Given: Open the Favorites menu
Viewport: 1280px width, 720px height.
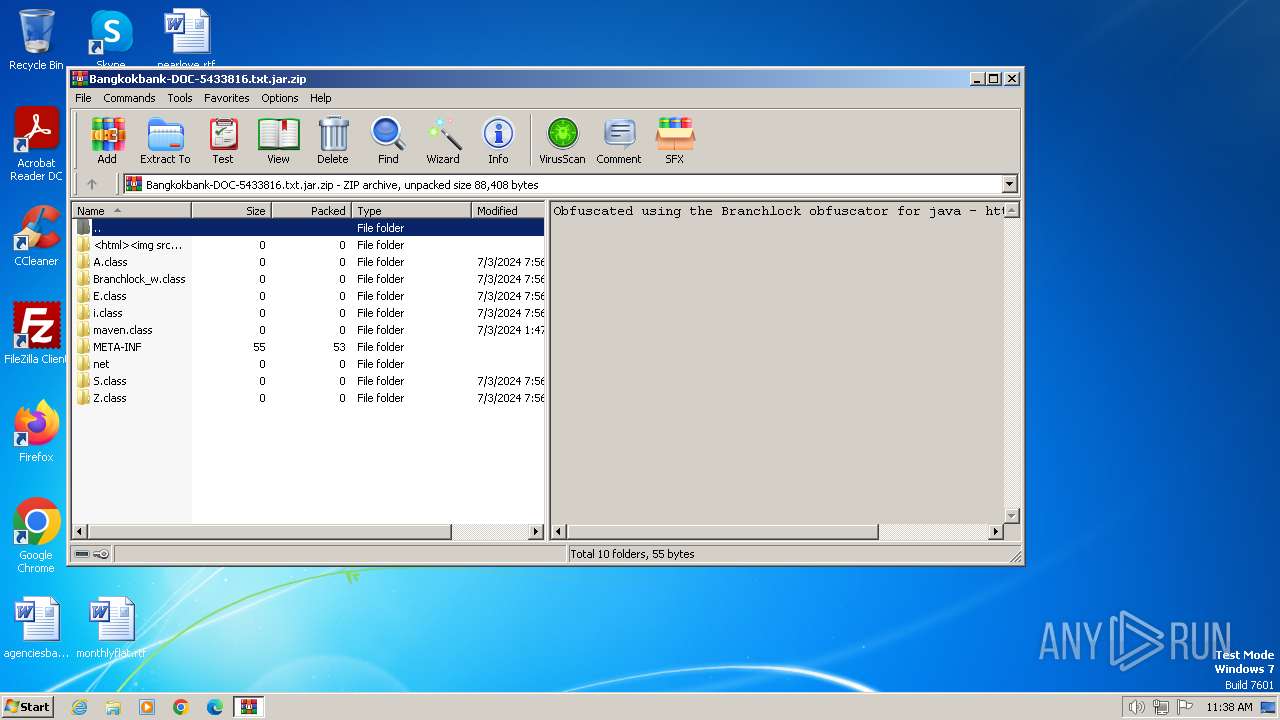Looking at the screenshot, I should [227, 98].
